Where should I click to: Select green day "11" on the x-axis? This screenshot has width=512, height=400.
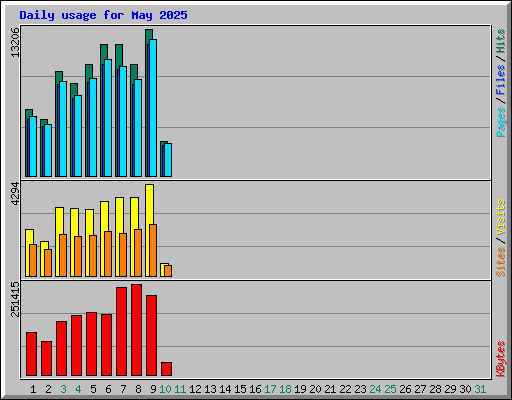pos(180,389)
